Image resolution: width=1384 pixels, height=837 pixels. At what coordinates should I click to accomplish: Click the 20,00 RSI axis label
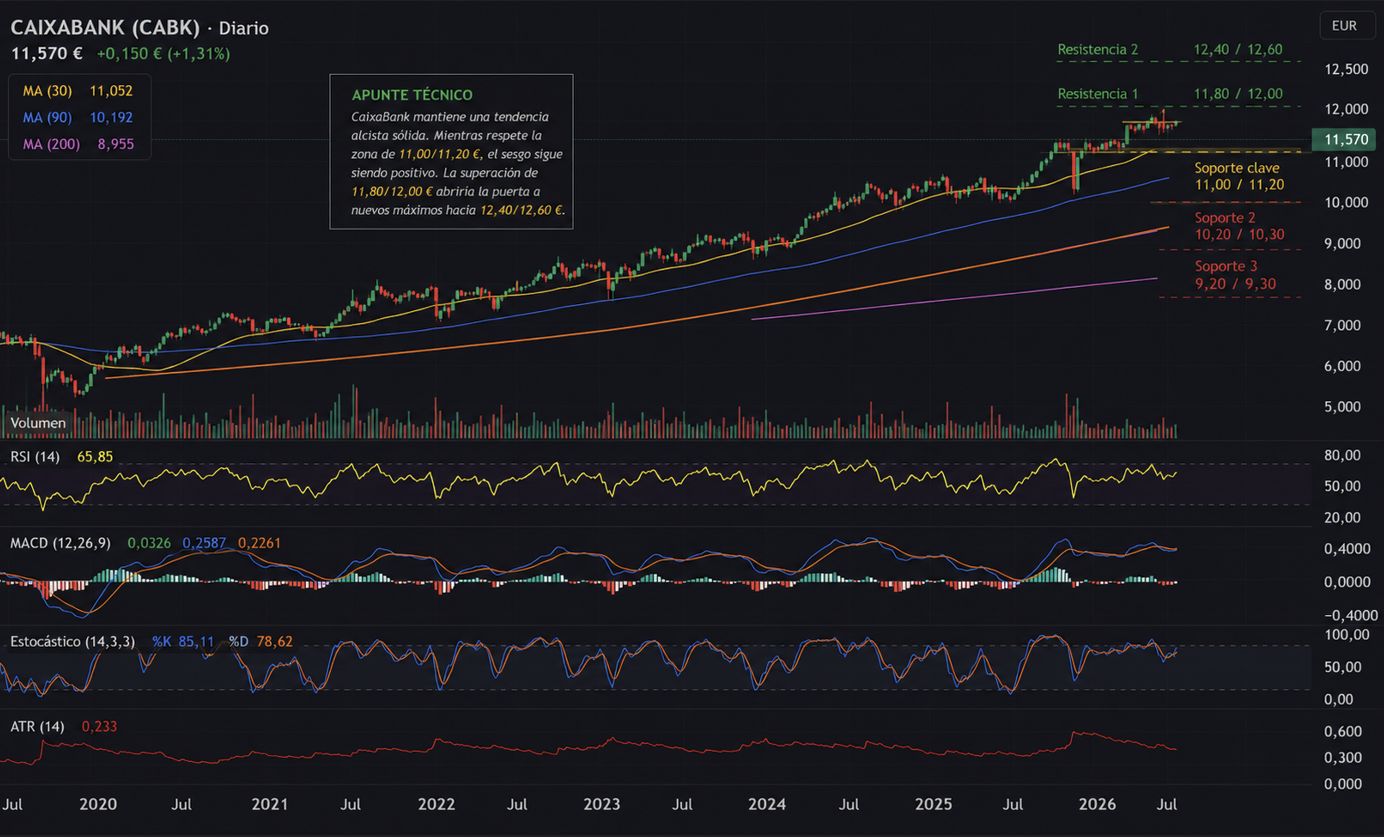coord(1343,517)
